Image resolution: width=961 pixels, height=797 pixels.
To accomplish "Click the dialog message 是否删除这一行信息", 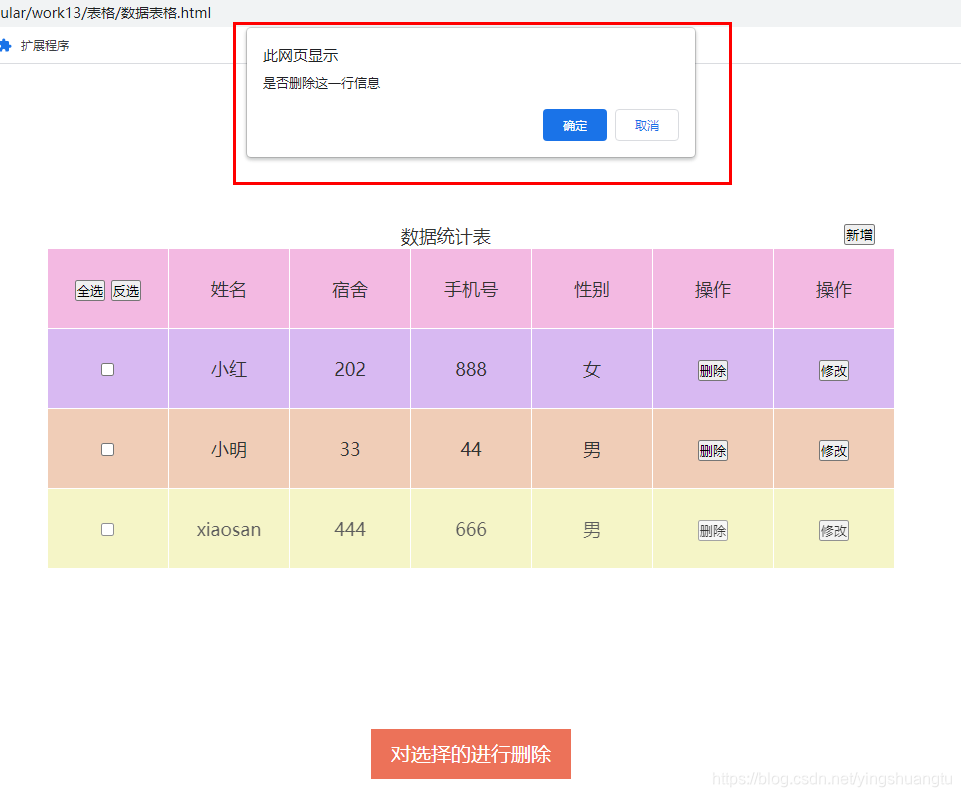I will pos(321,83).
